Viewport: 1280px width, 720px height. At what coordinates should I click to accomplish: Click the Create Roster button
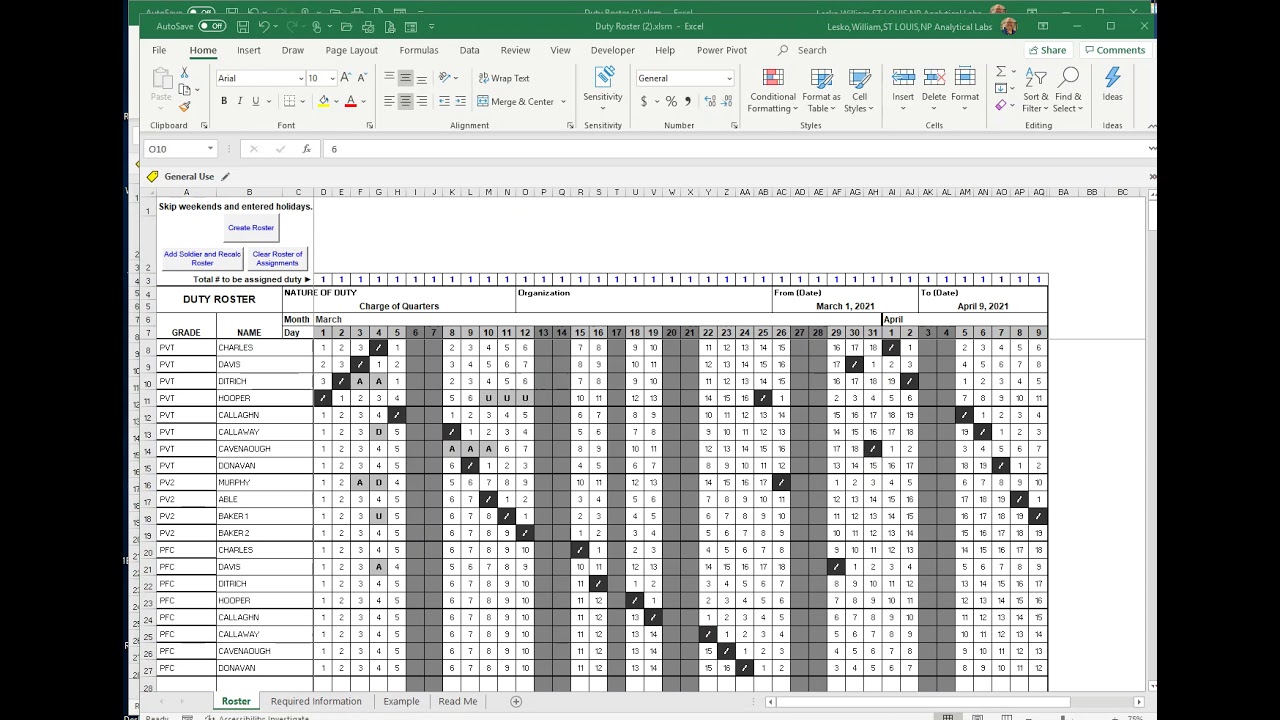tap(250, 228)
